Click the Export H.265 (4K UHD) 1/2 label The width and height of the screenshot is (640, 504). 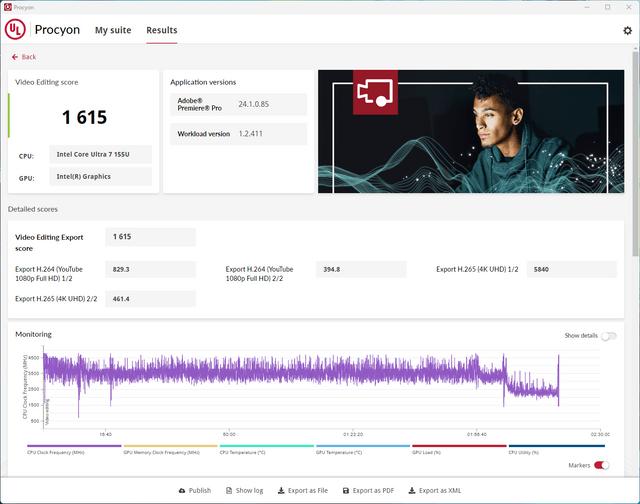[477, 269]
